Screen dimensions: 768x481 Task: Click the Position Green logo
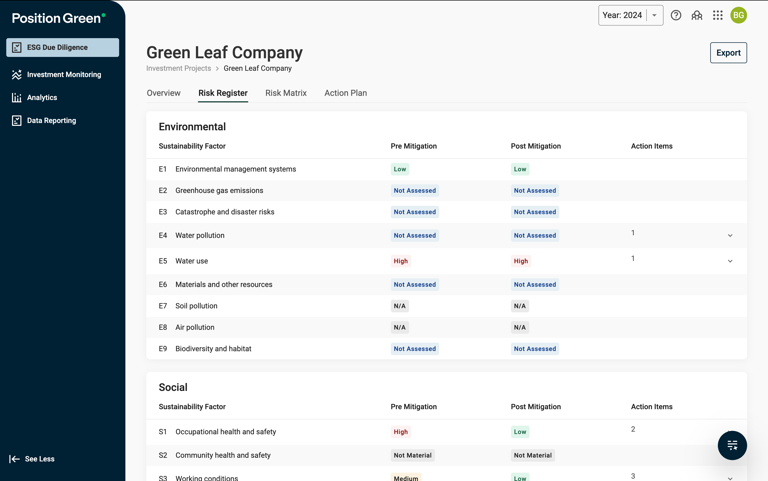click(x=59, y=18)
